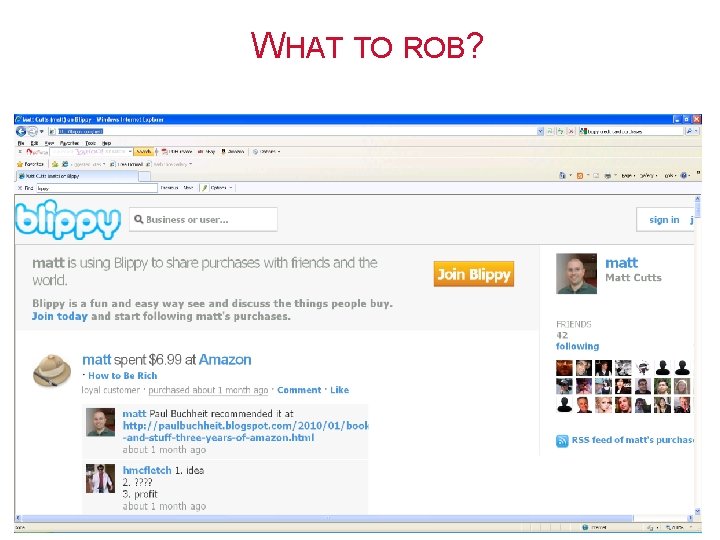The width and height of the screenshot is (720, 540).
Task: Click the matt username link beside profile photo
Action: (x=621, y=263)
